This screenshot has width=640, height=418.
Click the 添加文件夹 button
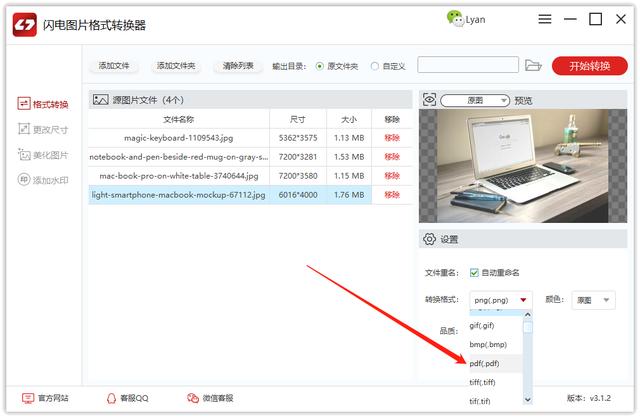point(176,66)
